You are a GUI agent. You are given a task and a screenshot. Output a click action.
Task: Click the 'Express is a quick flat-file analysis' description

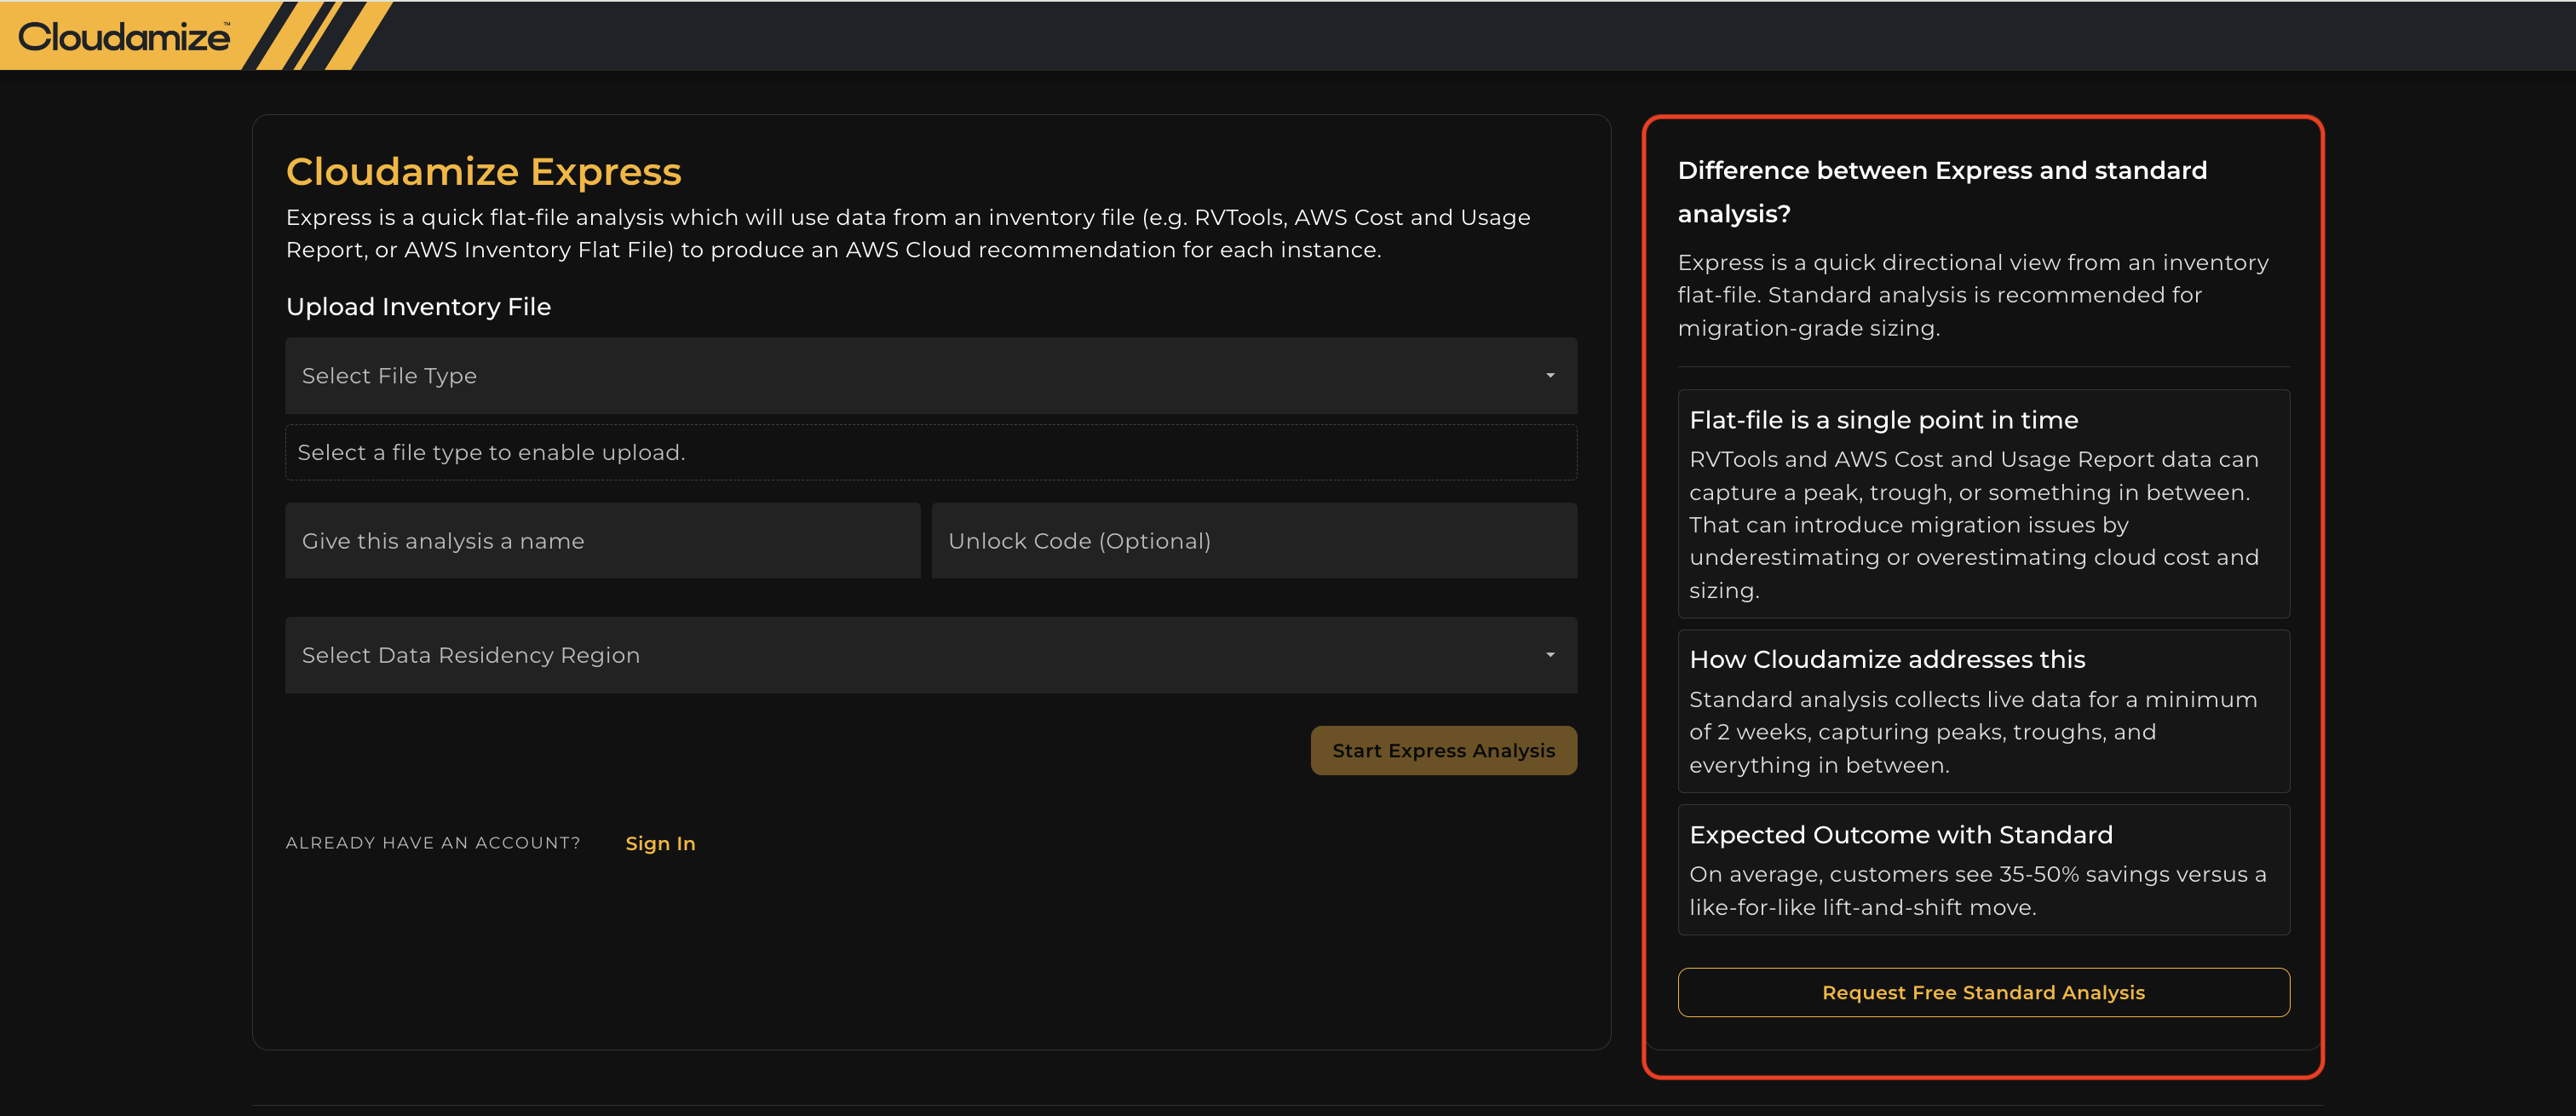pyautogui.click(x=908, y=234)
